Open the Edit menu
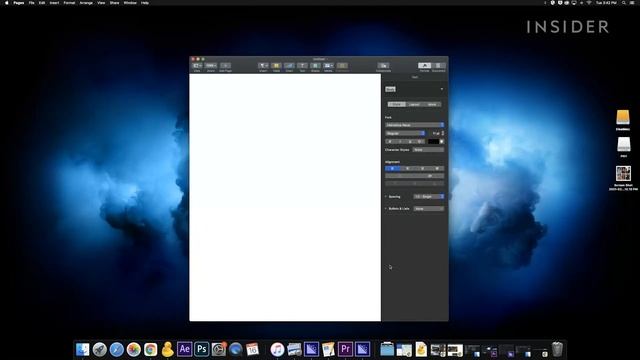The image size is (640, 360). coord(42,3)
